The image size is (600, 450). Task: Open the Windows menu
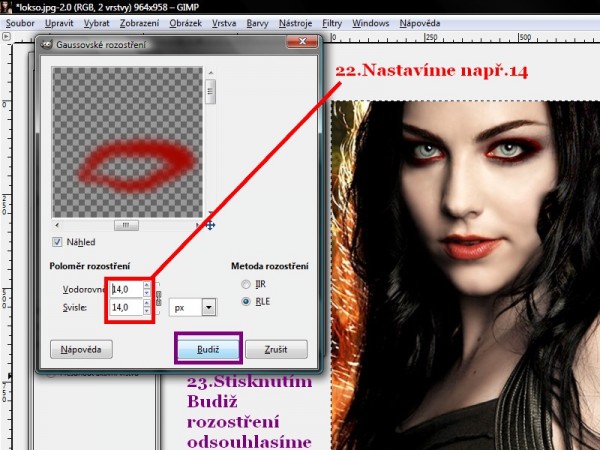(x=370, y=23)
